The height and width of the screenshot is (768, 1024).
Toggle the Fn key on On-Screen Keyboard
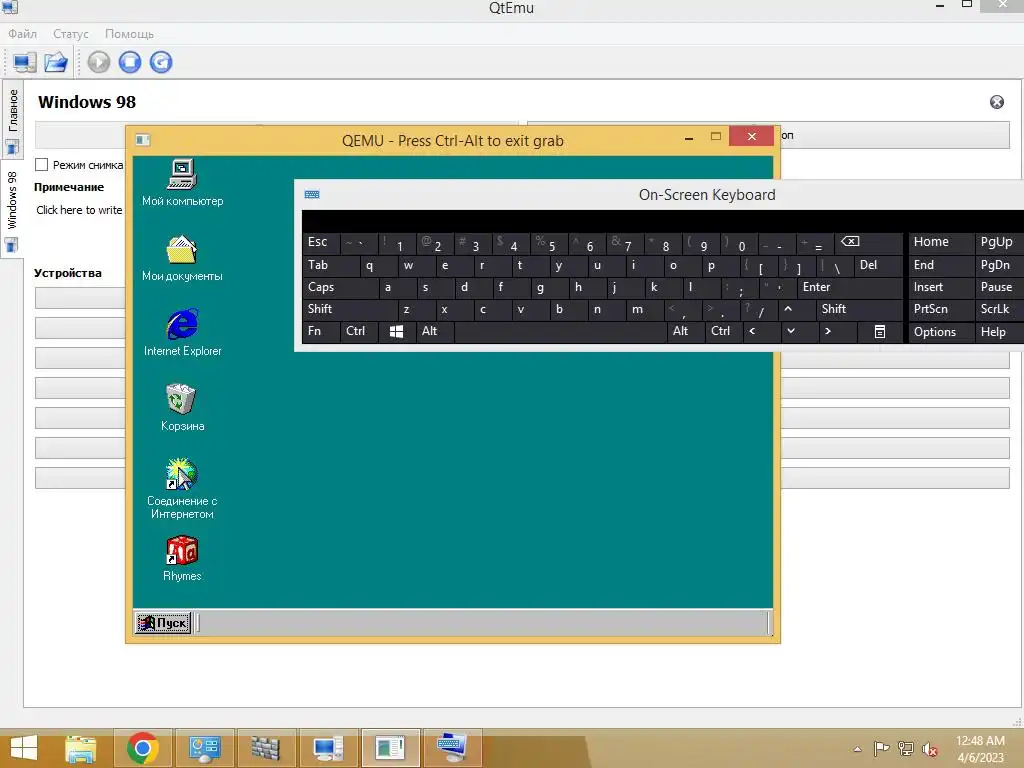[x=321, y=332]
